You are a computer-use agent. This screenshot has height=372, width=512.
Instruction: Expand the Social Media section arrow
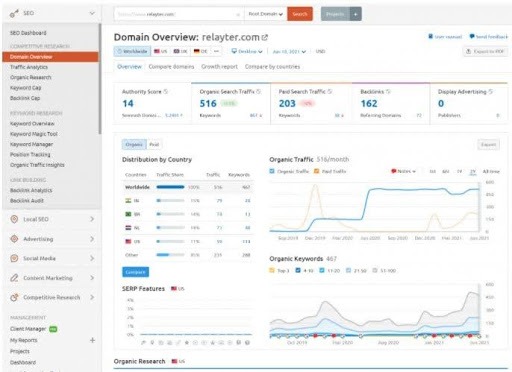pyautogui.click(x=92, y=258)
